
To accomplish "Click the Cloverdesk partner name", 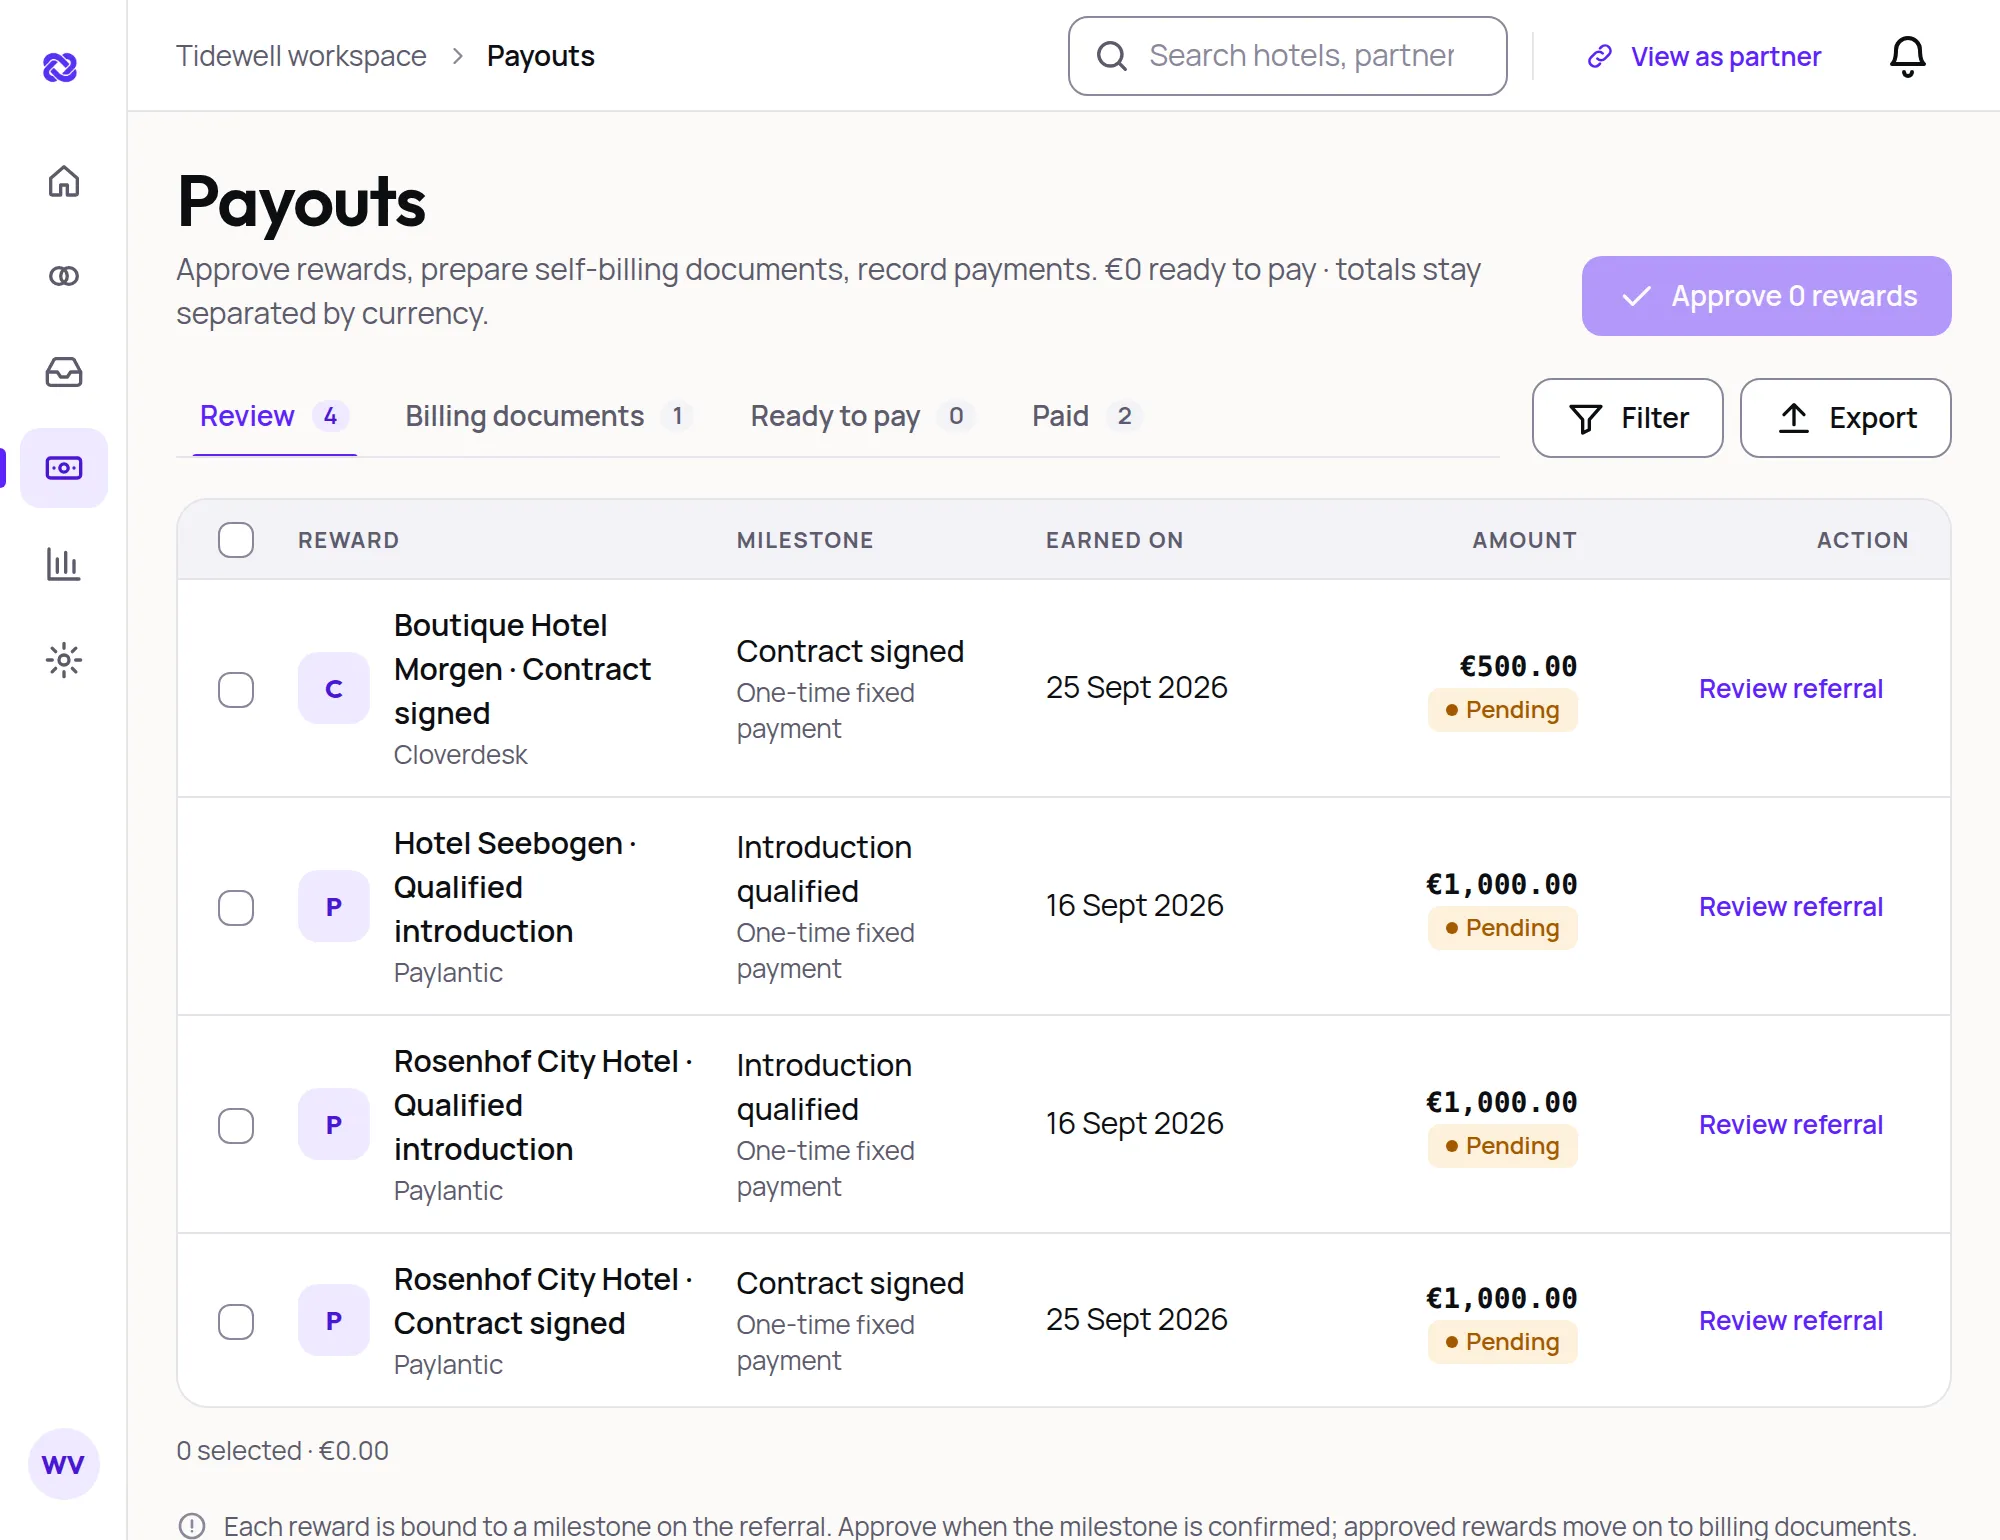I will (x=460, y=755).
